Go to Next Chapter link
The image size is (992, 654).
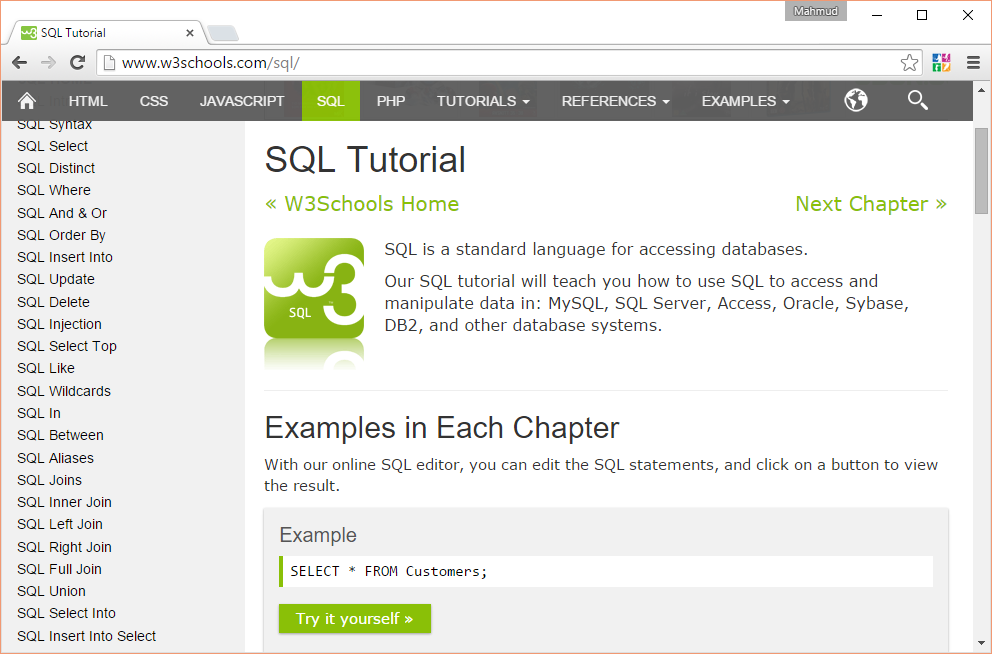(x=871, y=204)
